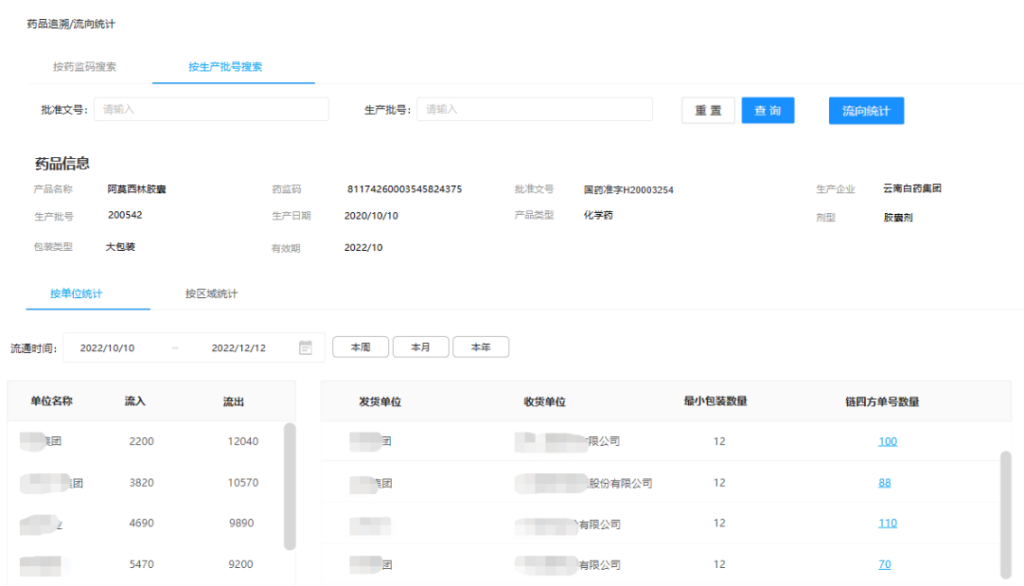Focus the 生产批号 input field

coord(535,109)
